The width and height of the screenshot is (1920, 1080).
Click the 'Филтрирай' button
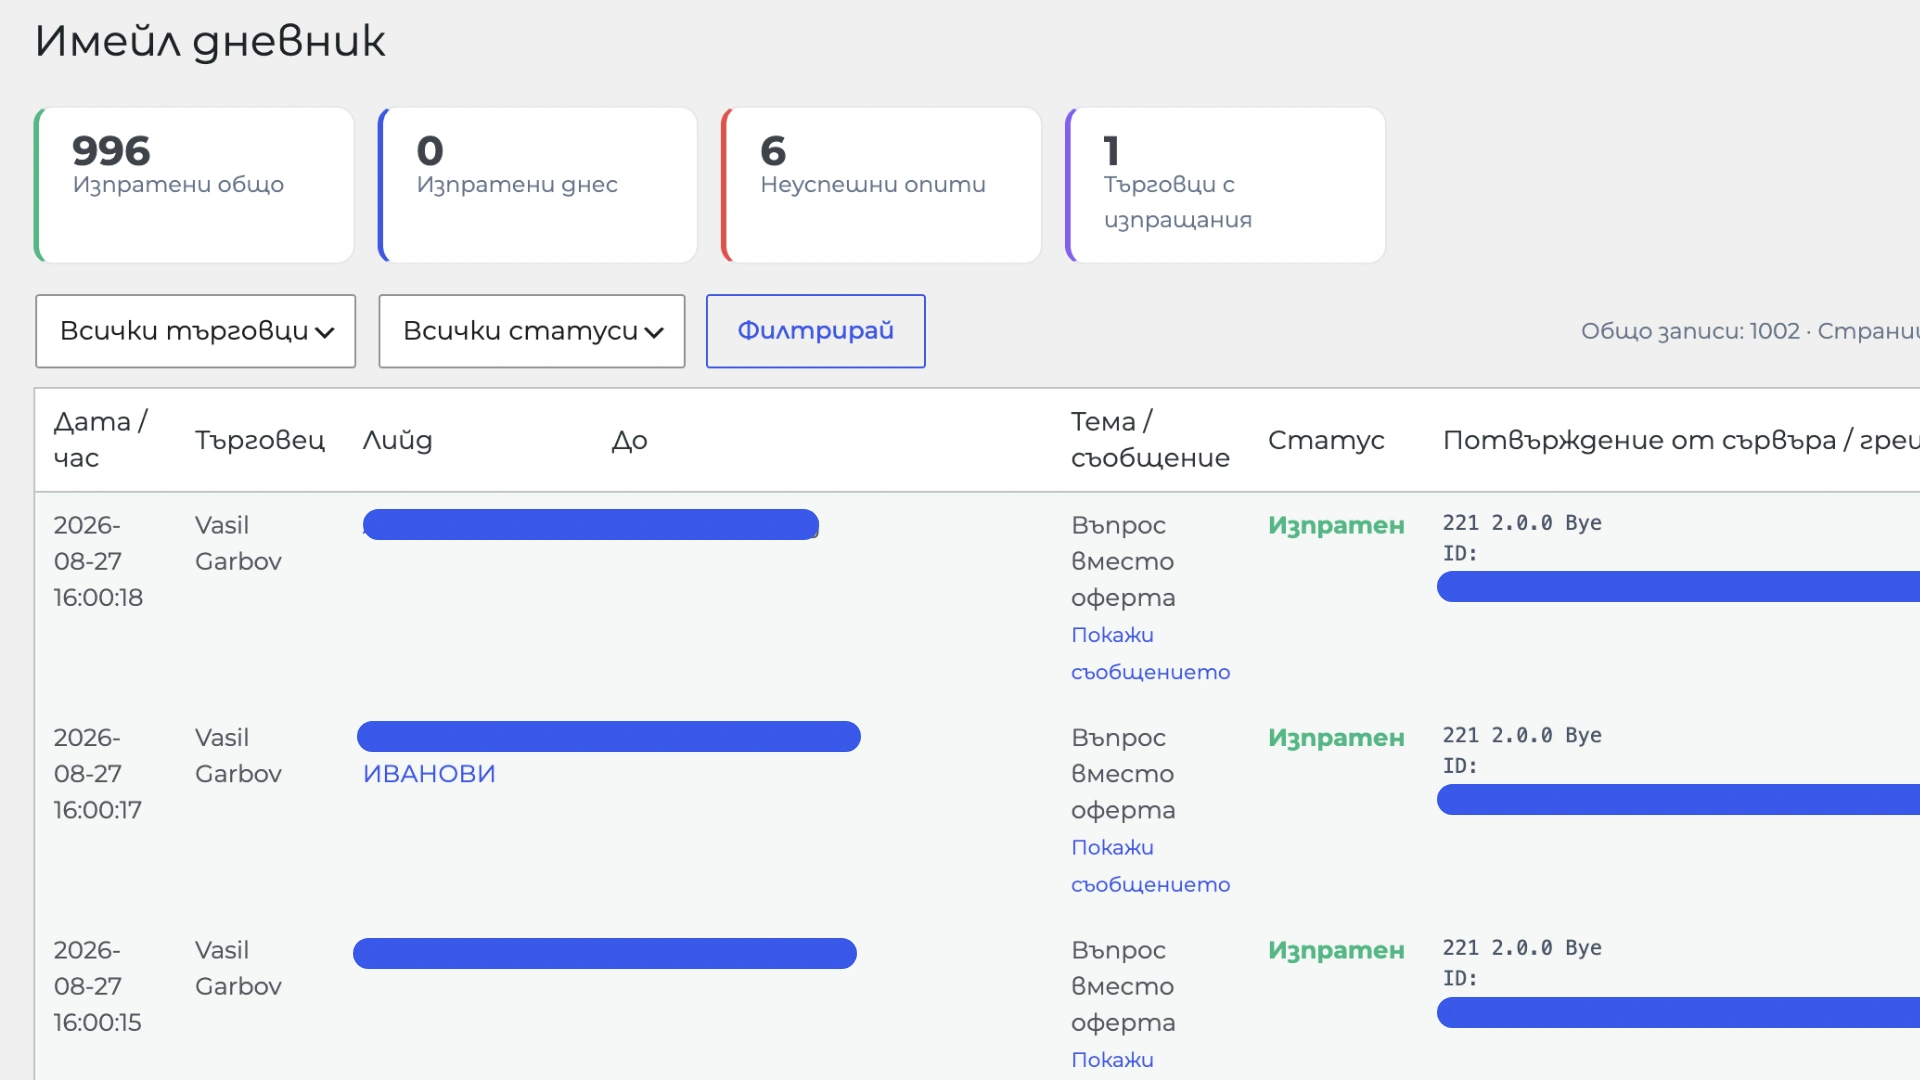(816, 331)
